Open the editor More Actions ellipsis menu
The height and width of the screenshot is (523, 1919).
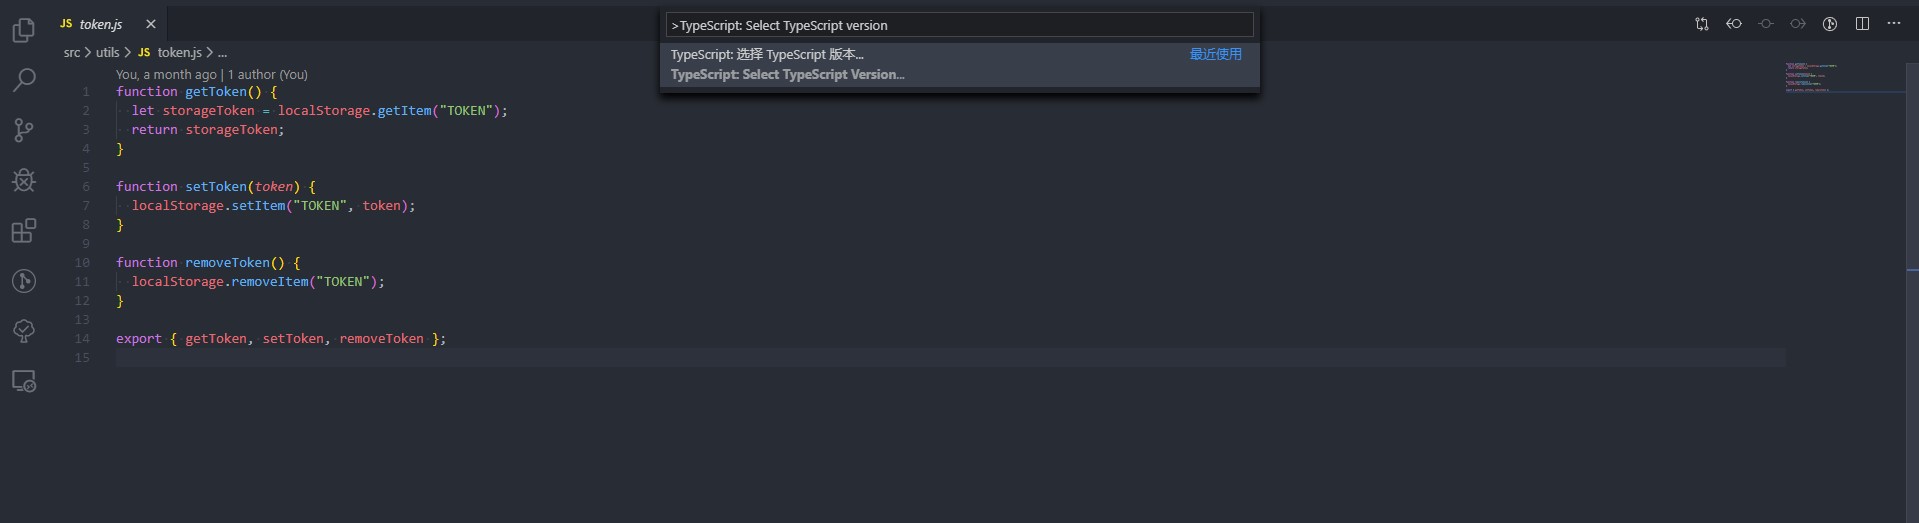pyautogui.click(x=1894, y=24)
